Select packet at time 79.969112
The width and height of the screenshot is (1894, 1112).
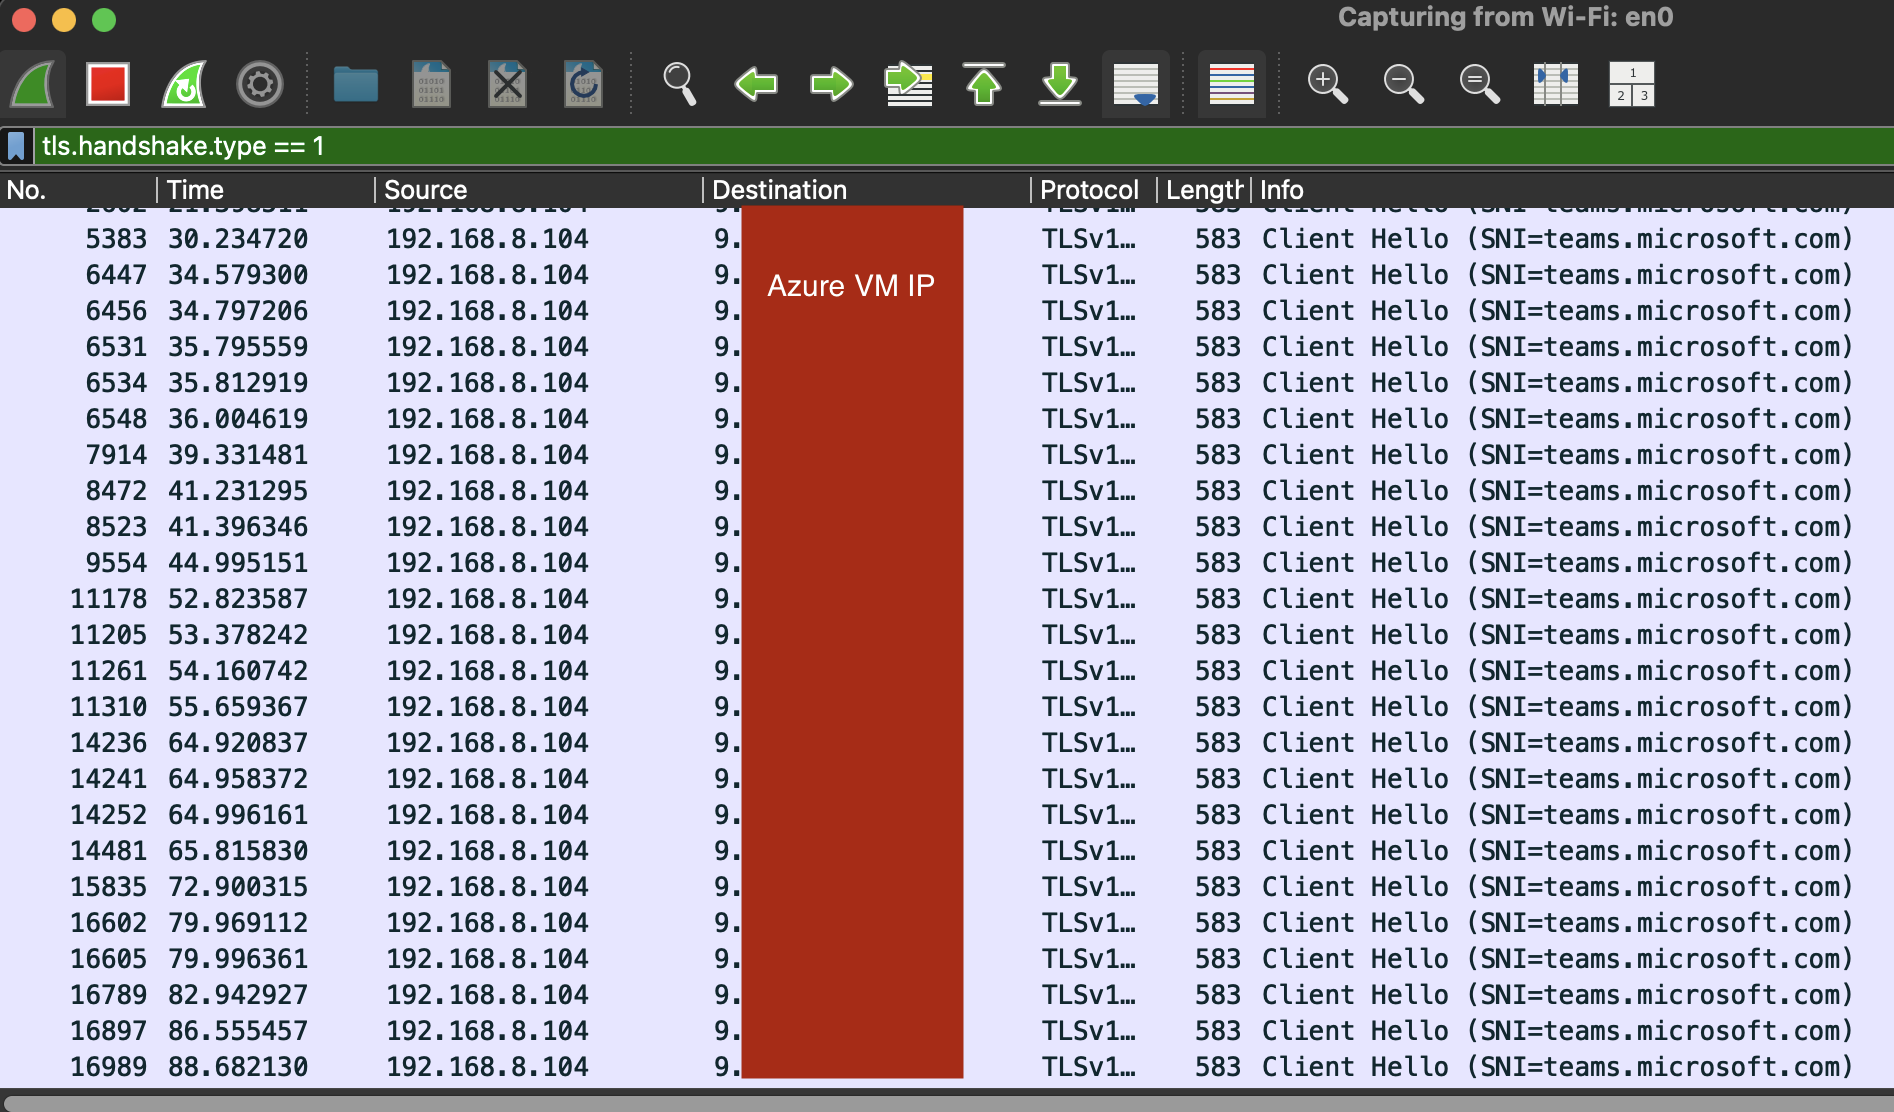[947, 923]
